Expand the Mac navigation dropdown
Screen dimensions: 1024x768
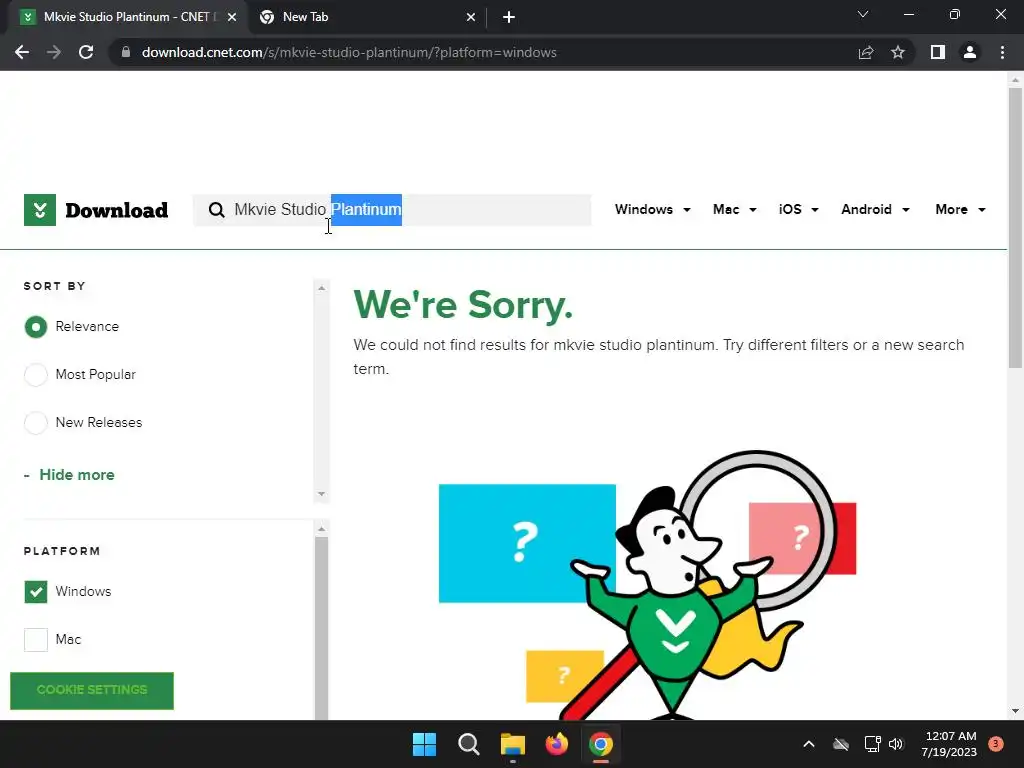(735, 210)
